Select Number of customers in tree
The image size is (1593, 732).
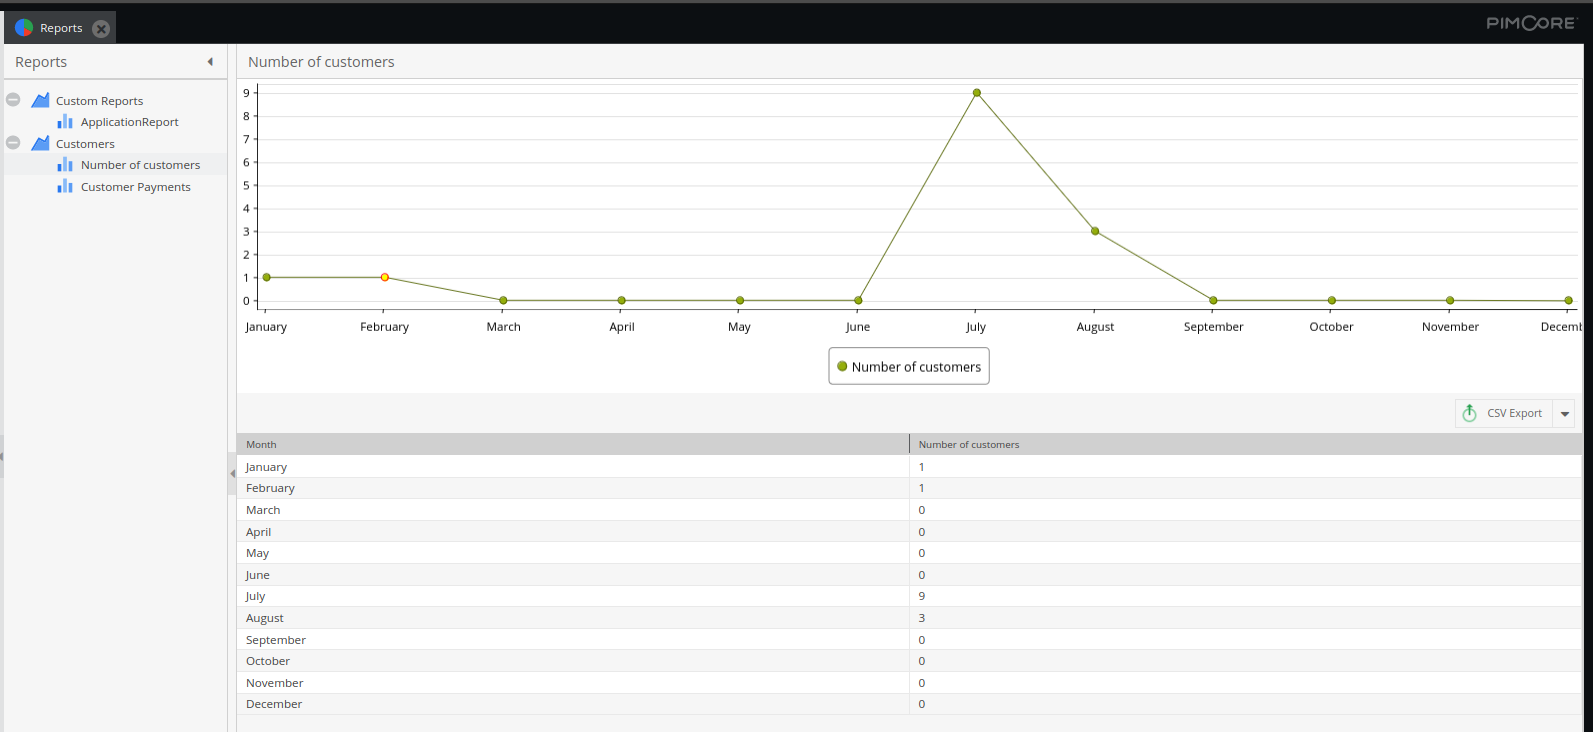(x=140, y=165)
